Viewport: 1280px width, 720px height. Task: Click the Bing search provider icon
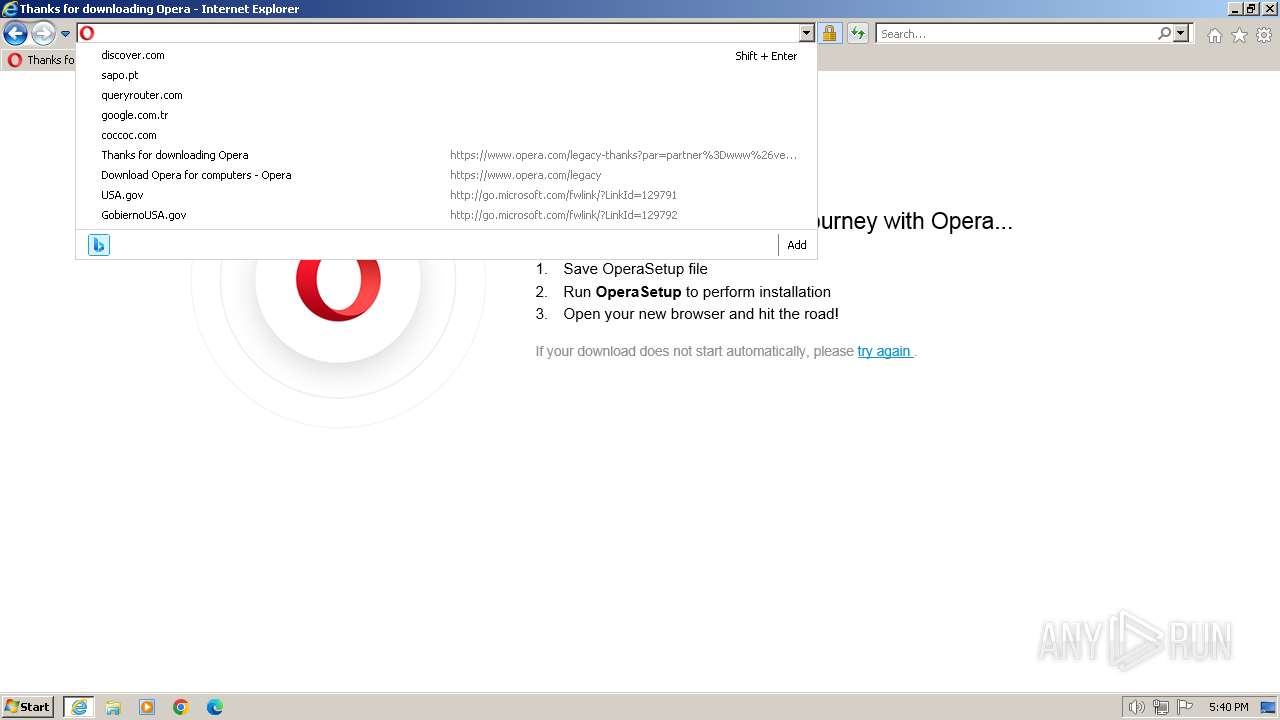[98, 245]
